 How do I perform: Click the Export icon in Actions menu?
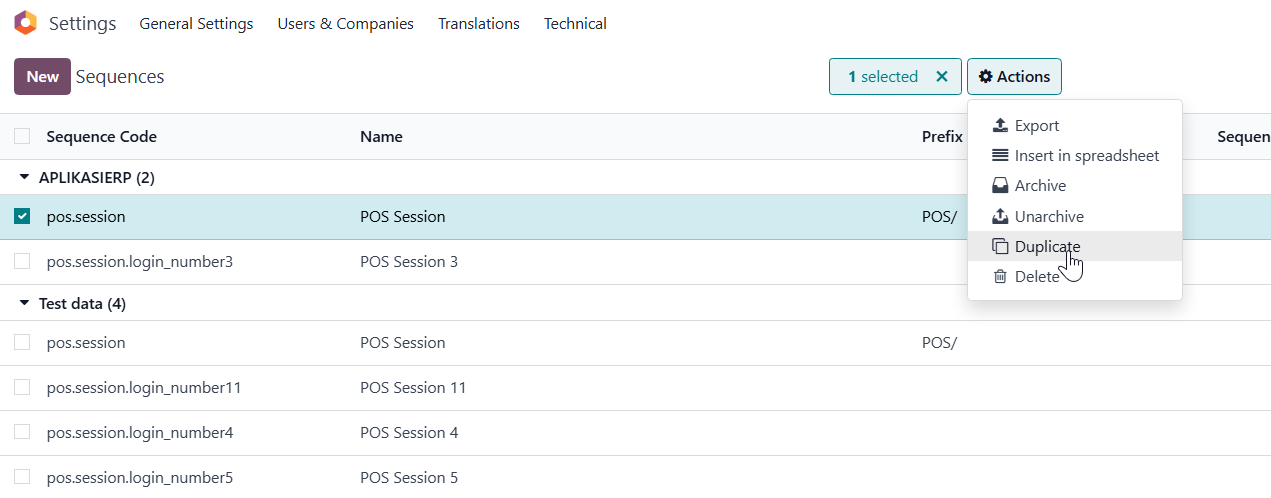point(1000,126)
